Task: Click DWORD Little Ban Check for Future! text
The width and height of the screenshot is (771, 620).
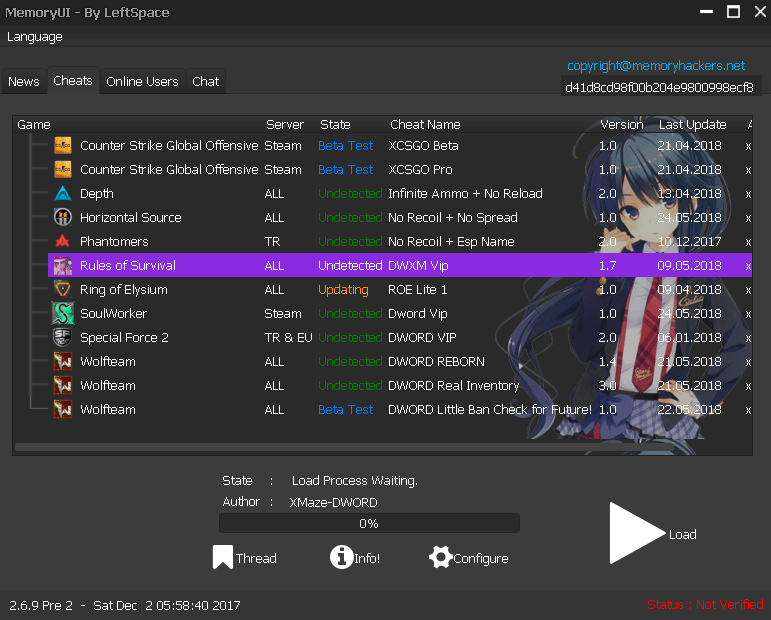Action: click(490, 410)
